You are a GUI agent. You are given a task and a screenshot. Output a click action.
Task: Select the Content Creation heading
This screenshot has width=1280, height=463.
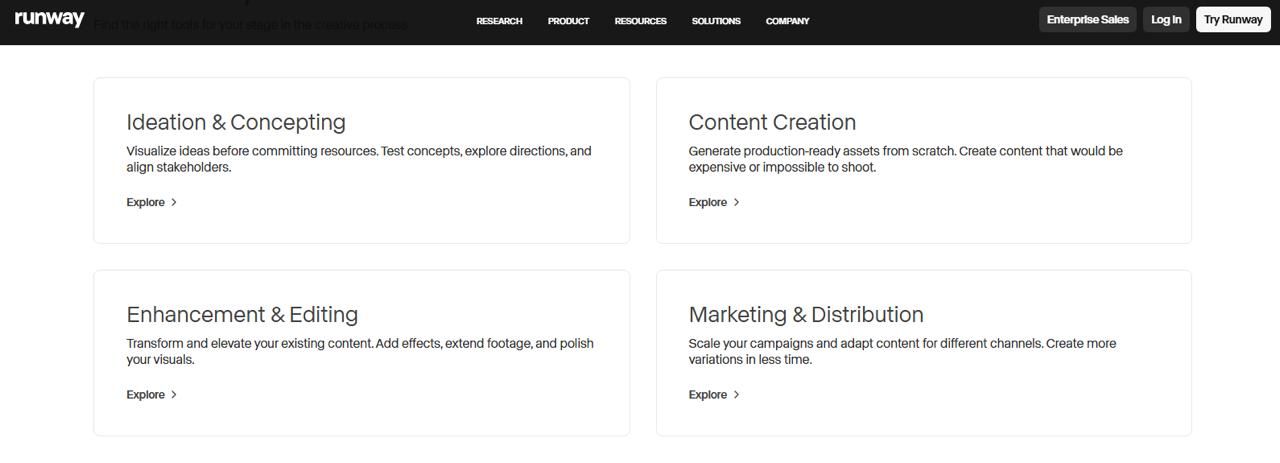point(772,122)
